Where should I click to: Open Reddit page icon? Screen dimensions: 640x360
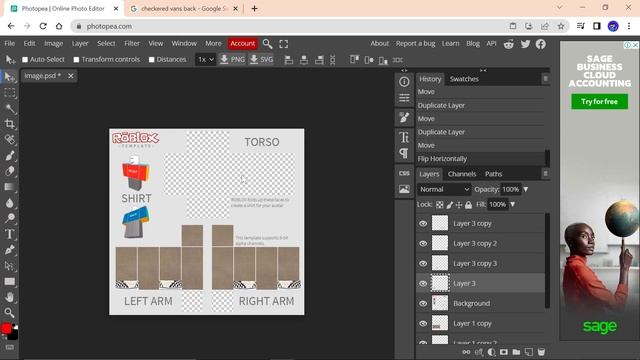(x=509, y=44)
